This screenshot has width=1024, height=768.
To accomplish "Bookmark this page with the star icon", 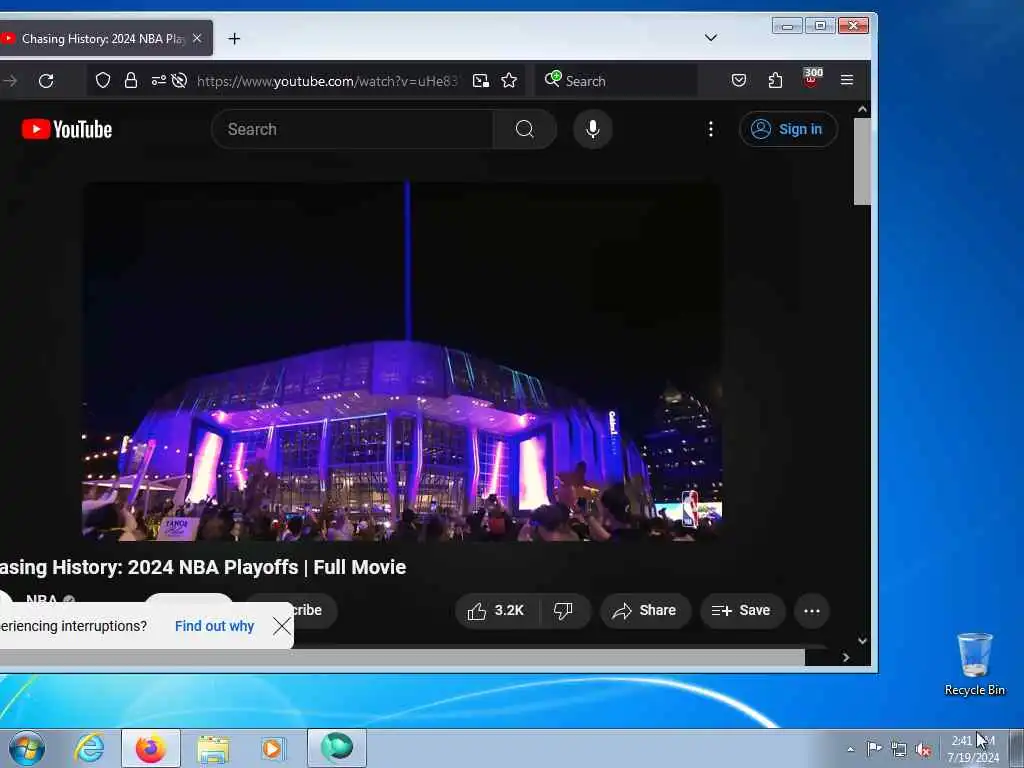I will coord(509,80).
